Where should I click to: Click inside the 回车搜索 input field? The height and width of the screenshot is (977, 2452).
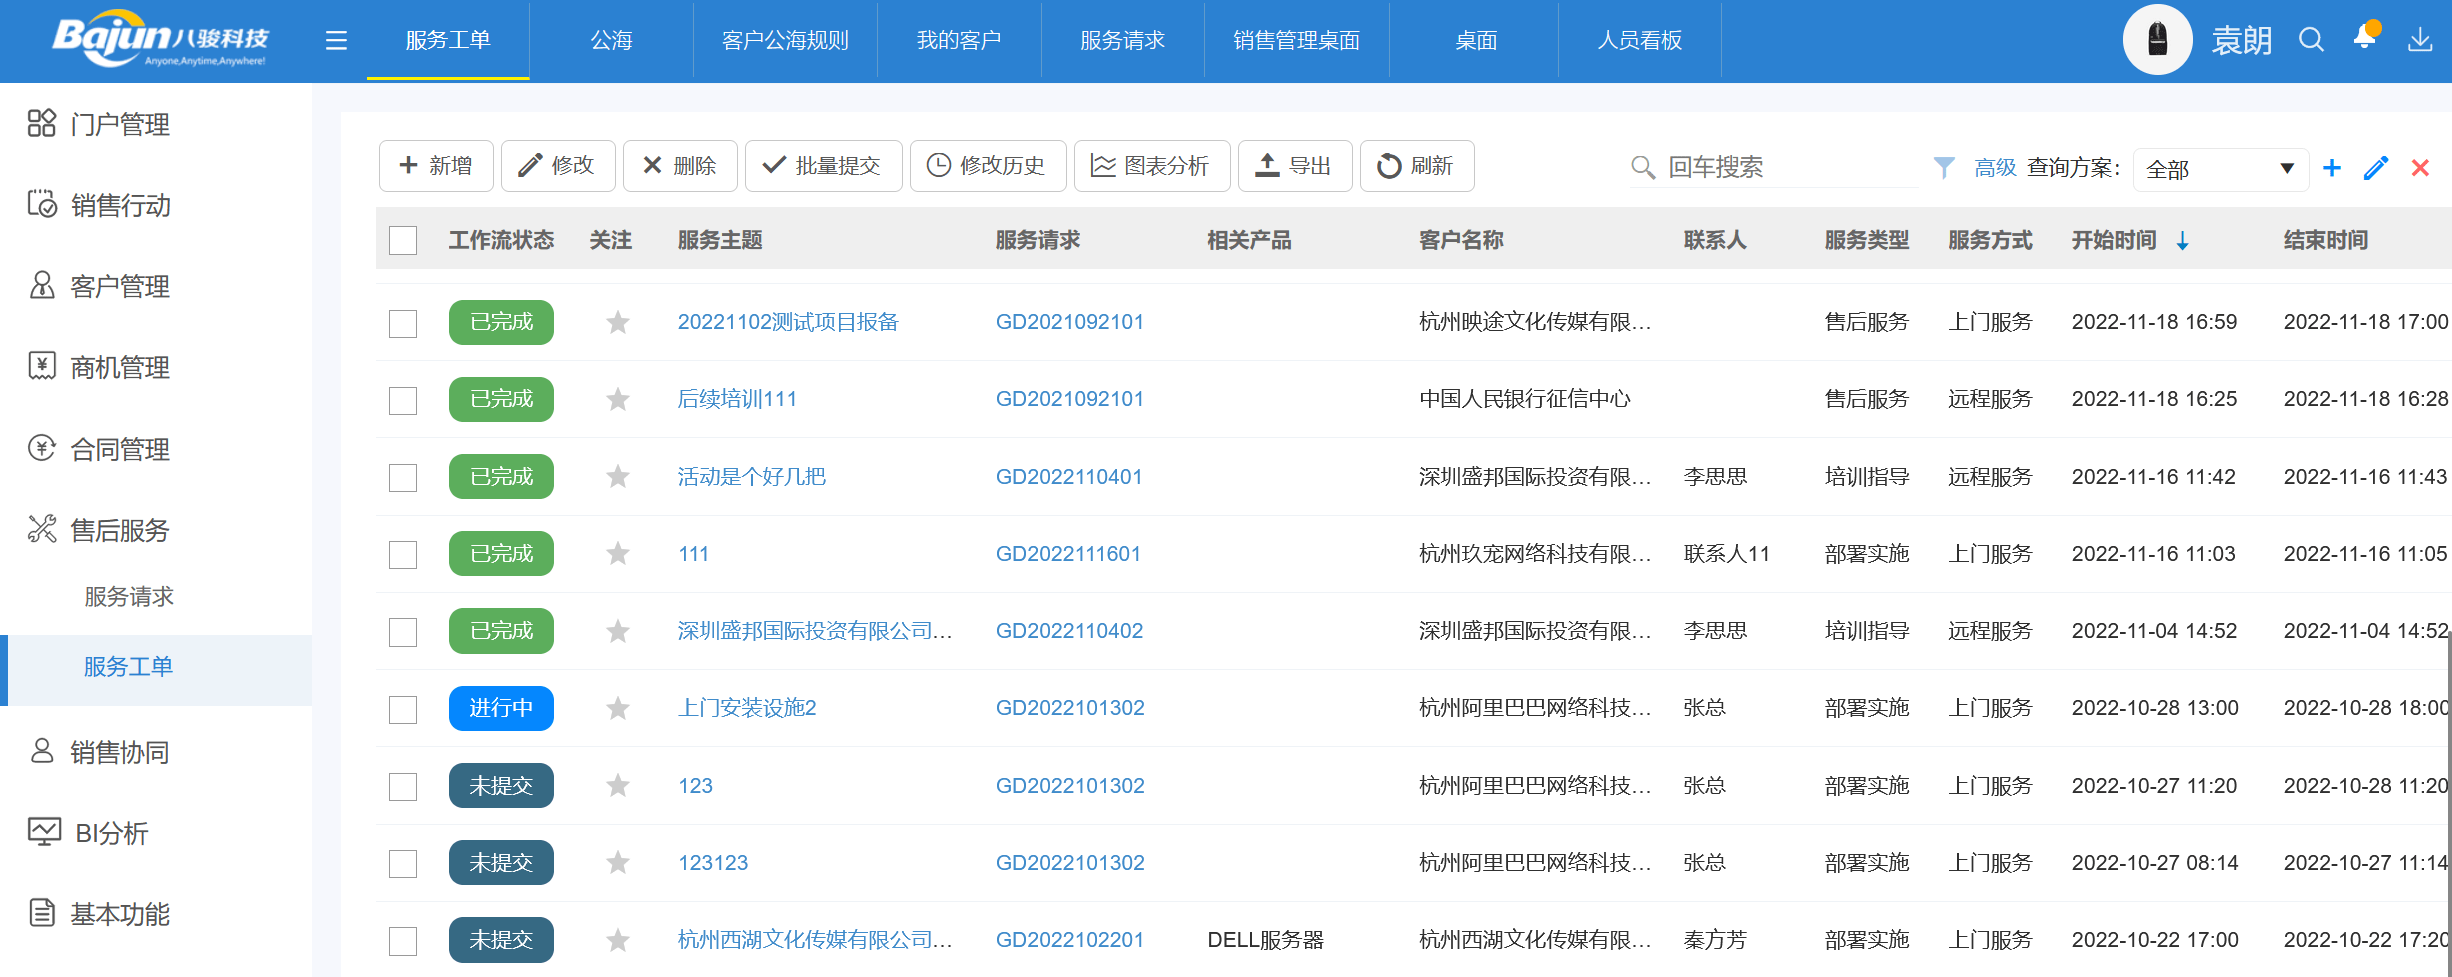coord(1780,168)
